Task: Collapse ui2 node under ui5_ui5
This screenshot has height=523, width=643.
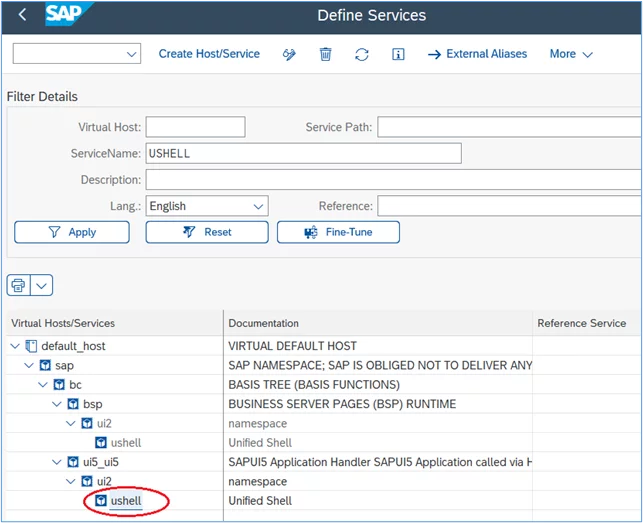Action: coord(71,482)
